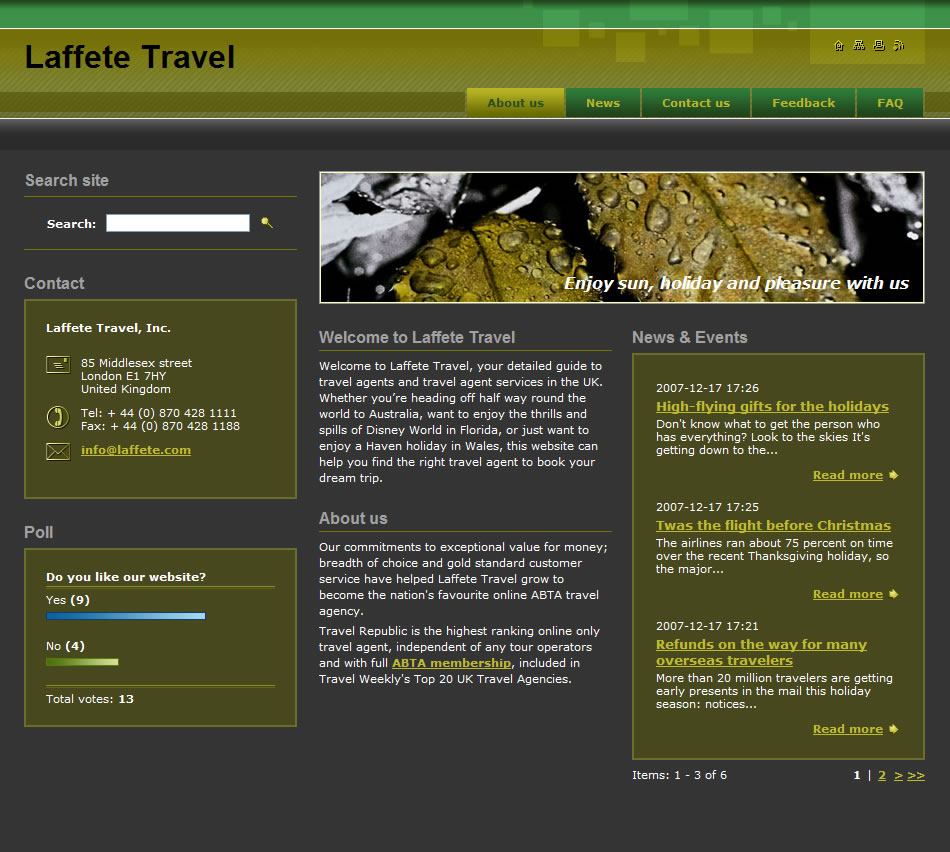Click the blue Yes poll result bar
Image resolution: width=950 pixels, height=852 pixels.
(x=126, y=616)
